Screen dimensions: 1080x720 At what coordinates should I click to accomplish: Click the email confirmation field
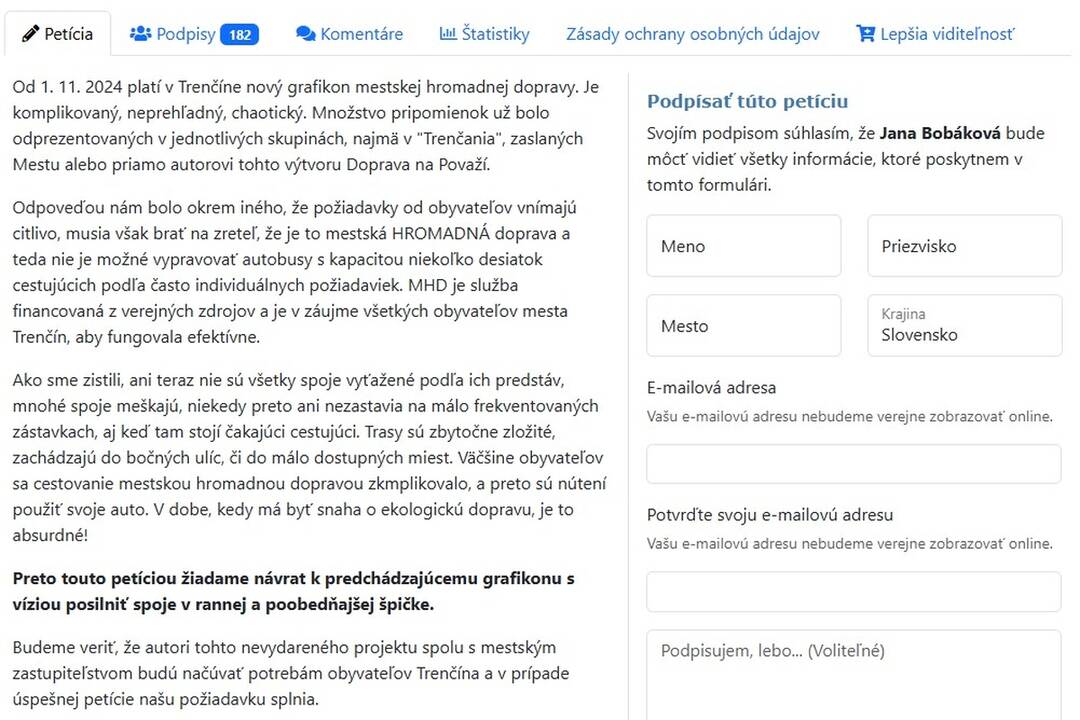pyautogui.click(x=853, y=591)
